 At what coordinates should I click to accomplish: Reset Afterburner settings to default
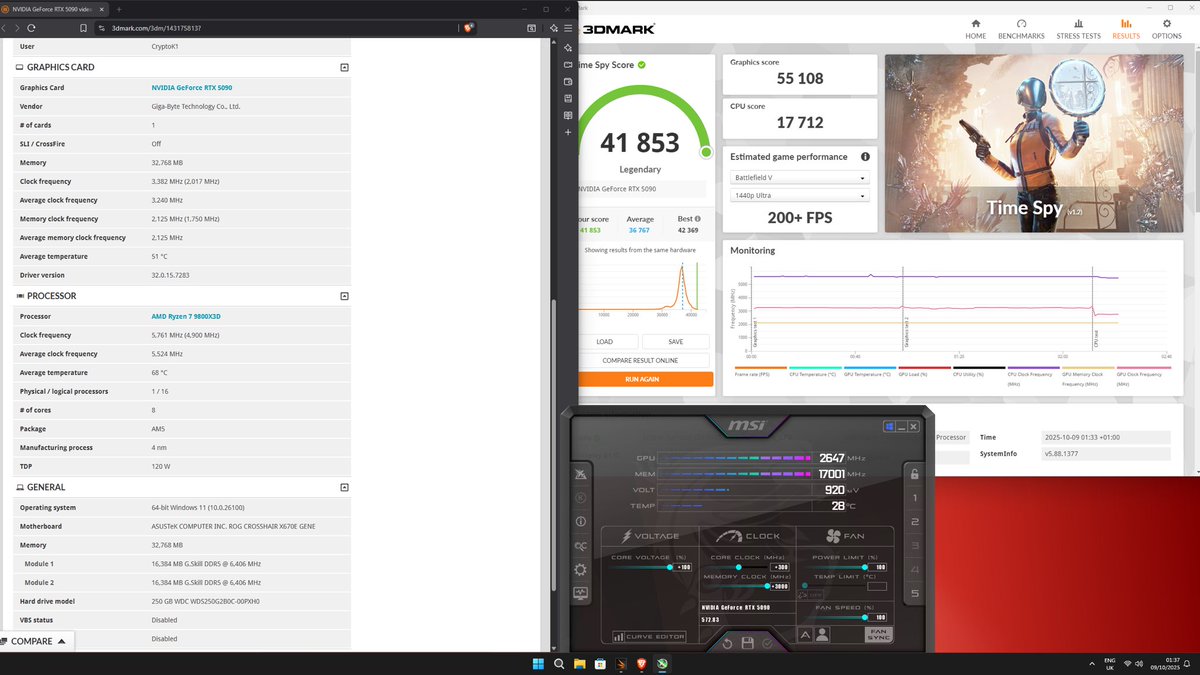[727, 643]
